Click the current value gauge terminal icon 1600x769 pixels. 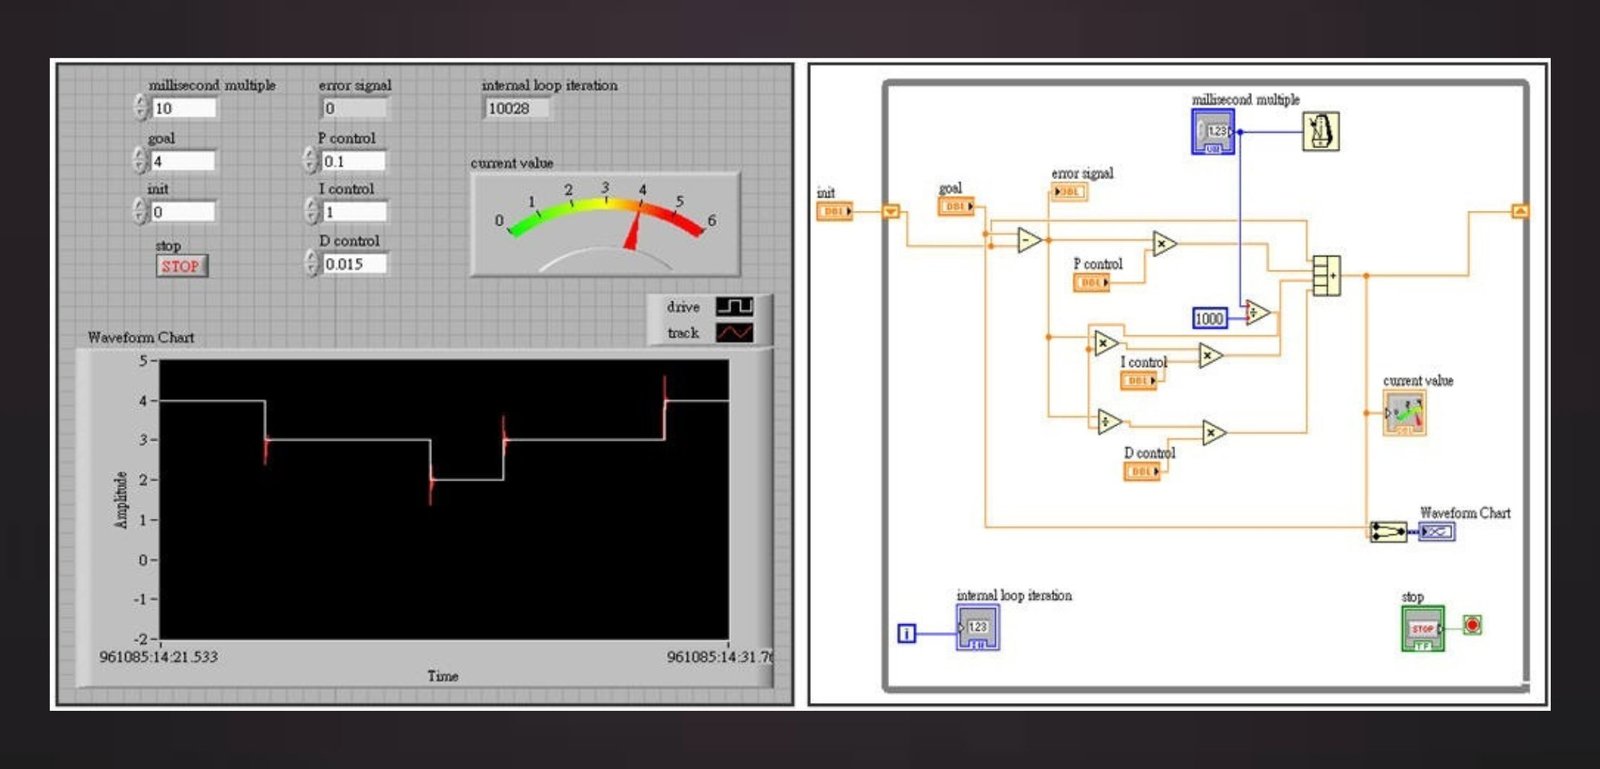[x=1404, y=413]
